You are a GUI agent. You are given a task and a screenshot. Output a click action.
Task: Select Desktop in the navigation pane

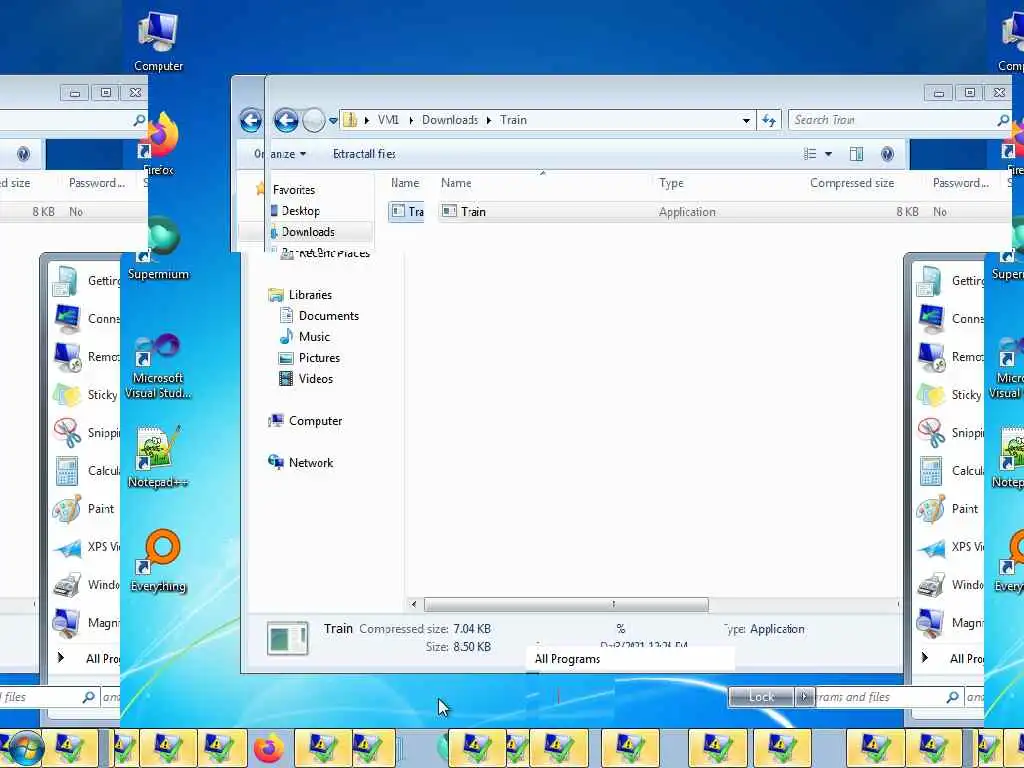coord(300,211)
